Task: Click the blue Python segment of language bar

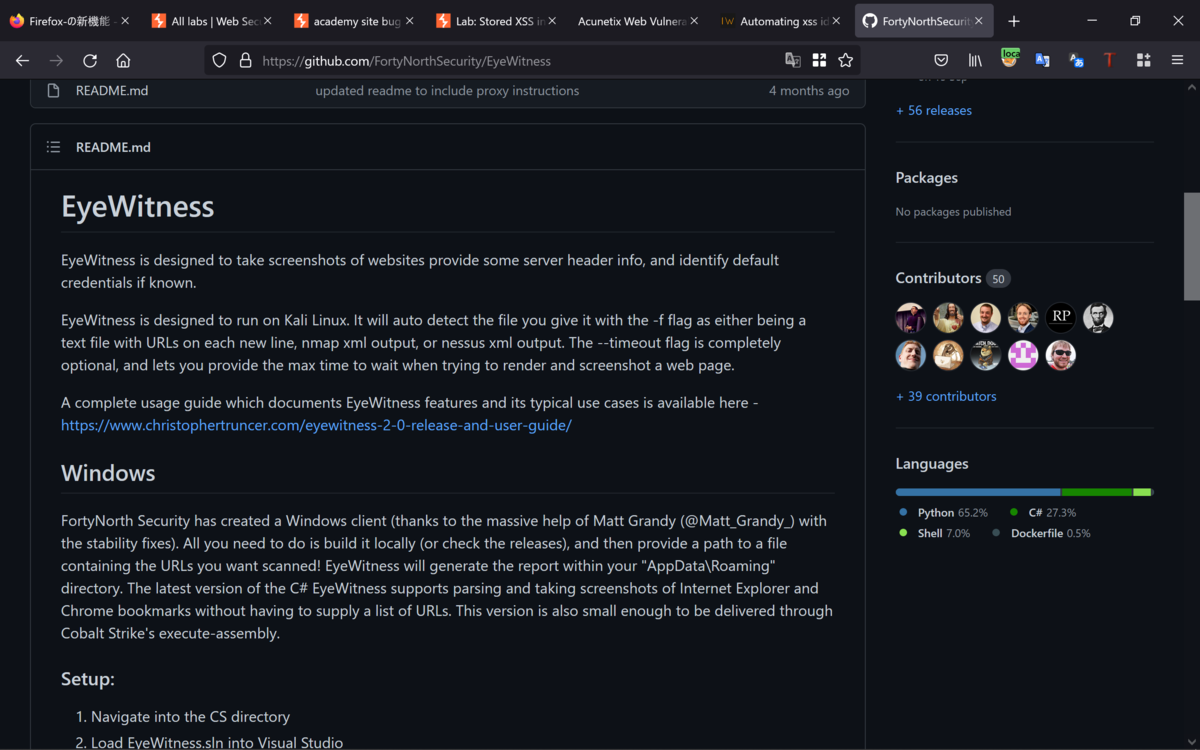Action: point(978,492)
